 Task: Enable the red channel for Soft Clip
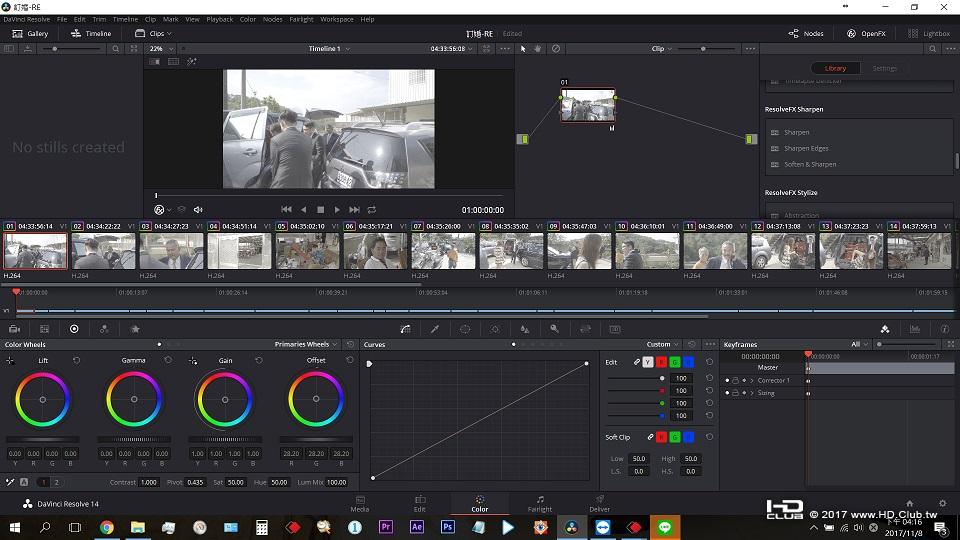pos(661,437)
